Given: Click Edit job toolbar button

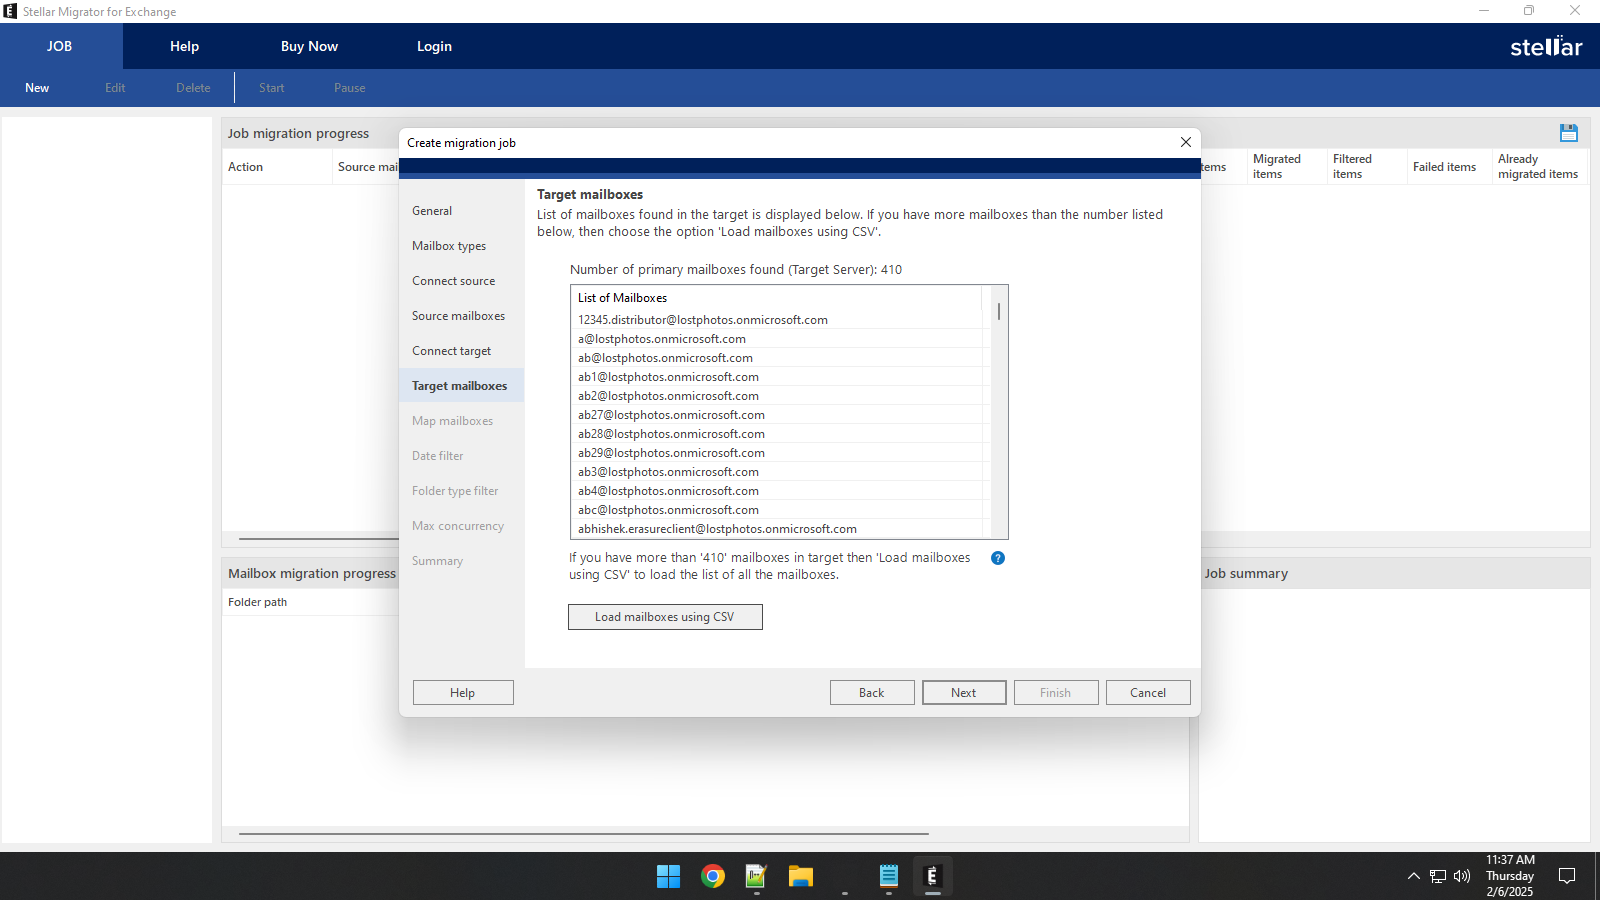Looking at the screenshot, I should [x=115, y=88].
